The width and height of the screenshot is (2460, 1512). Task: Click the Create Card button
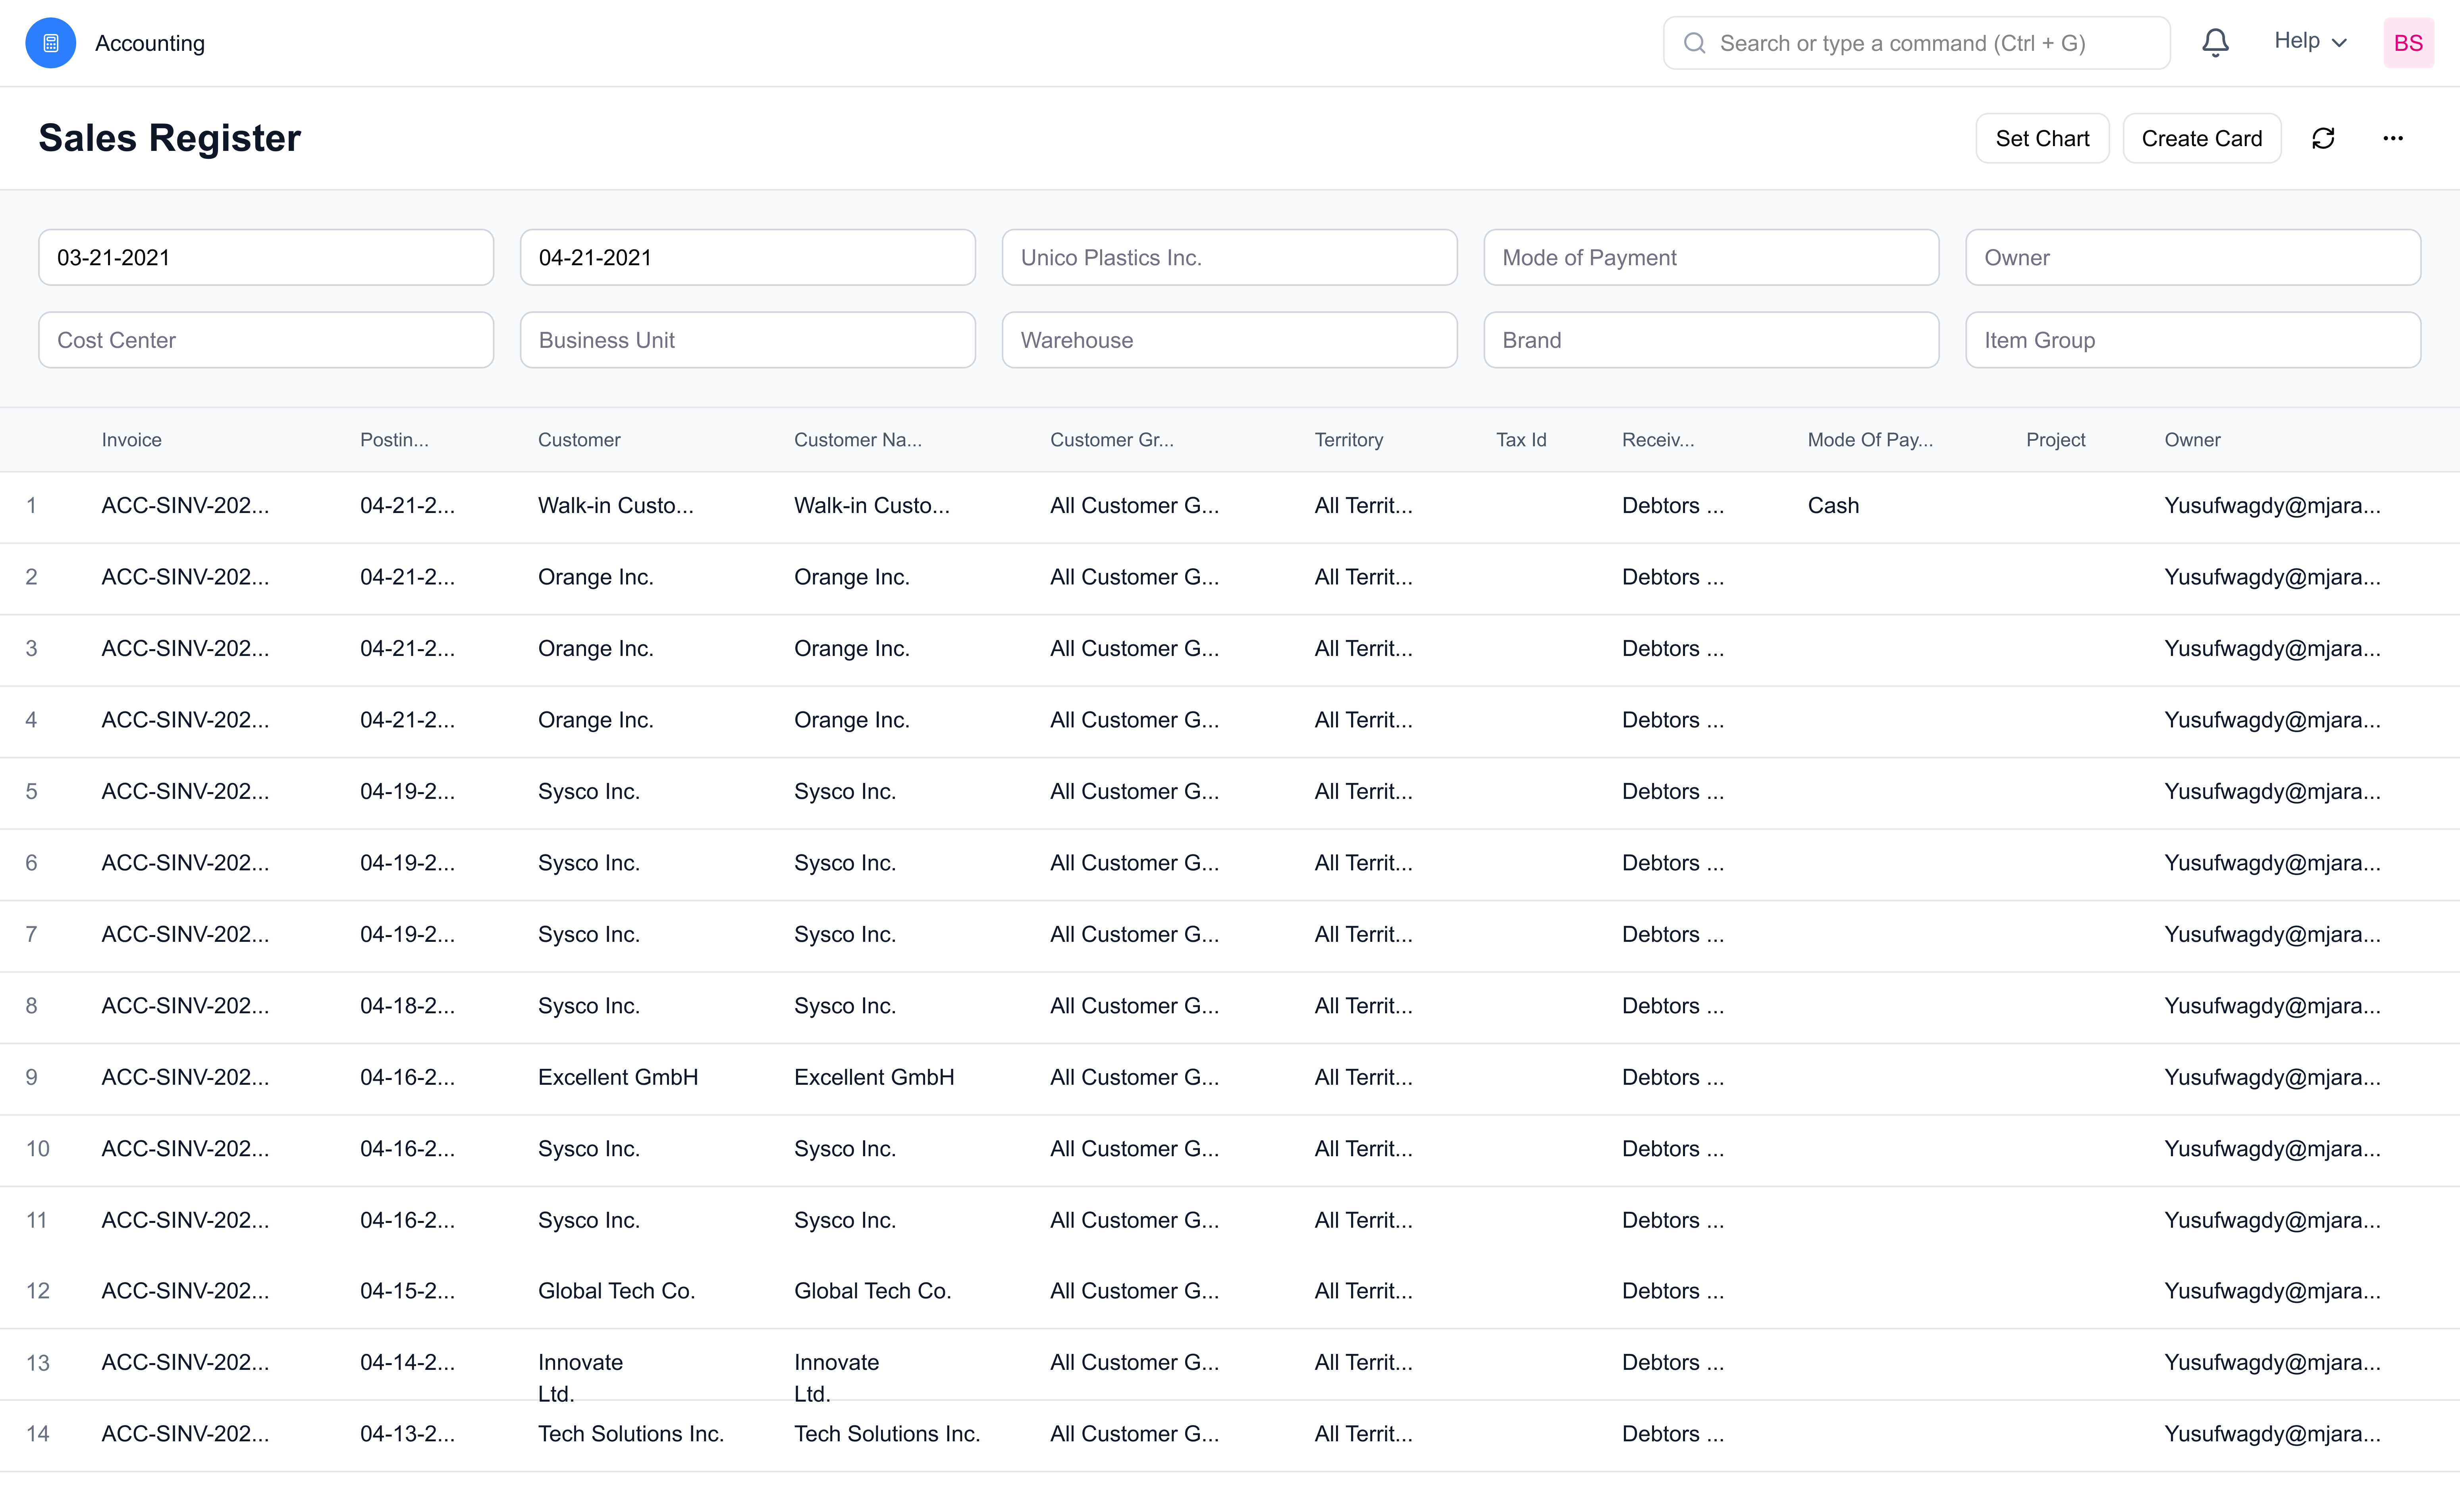(x=2201, y=138)
